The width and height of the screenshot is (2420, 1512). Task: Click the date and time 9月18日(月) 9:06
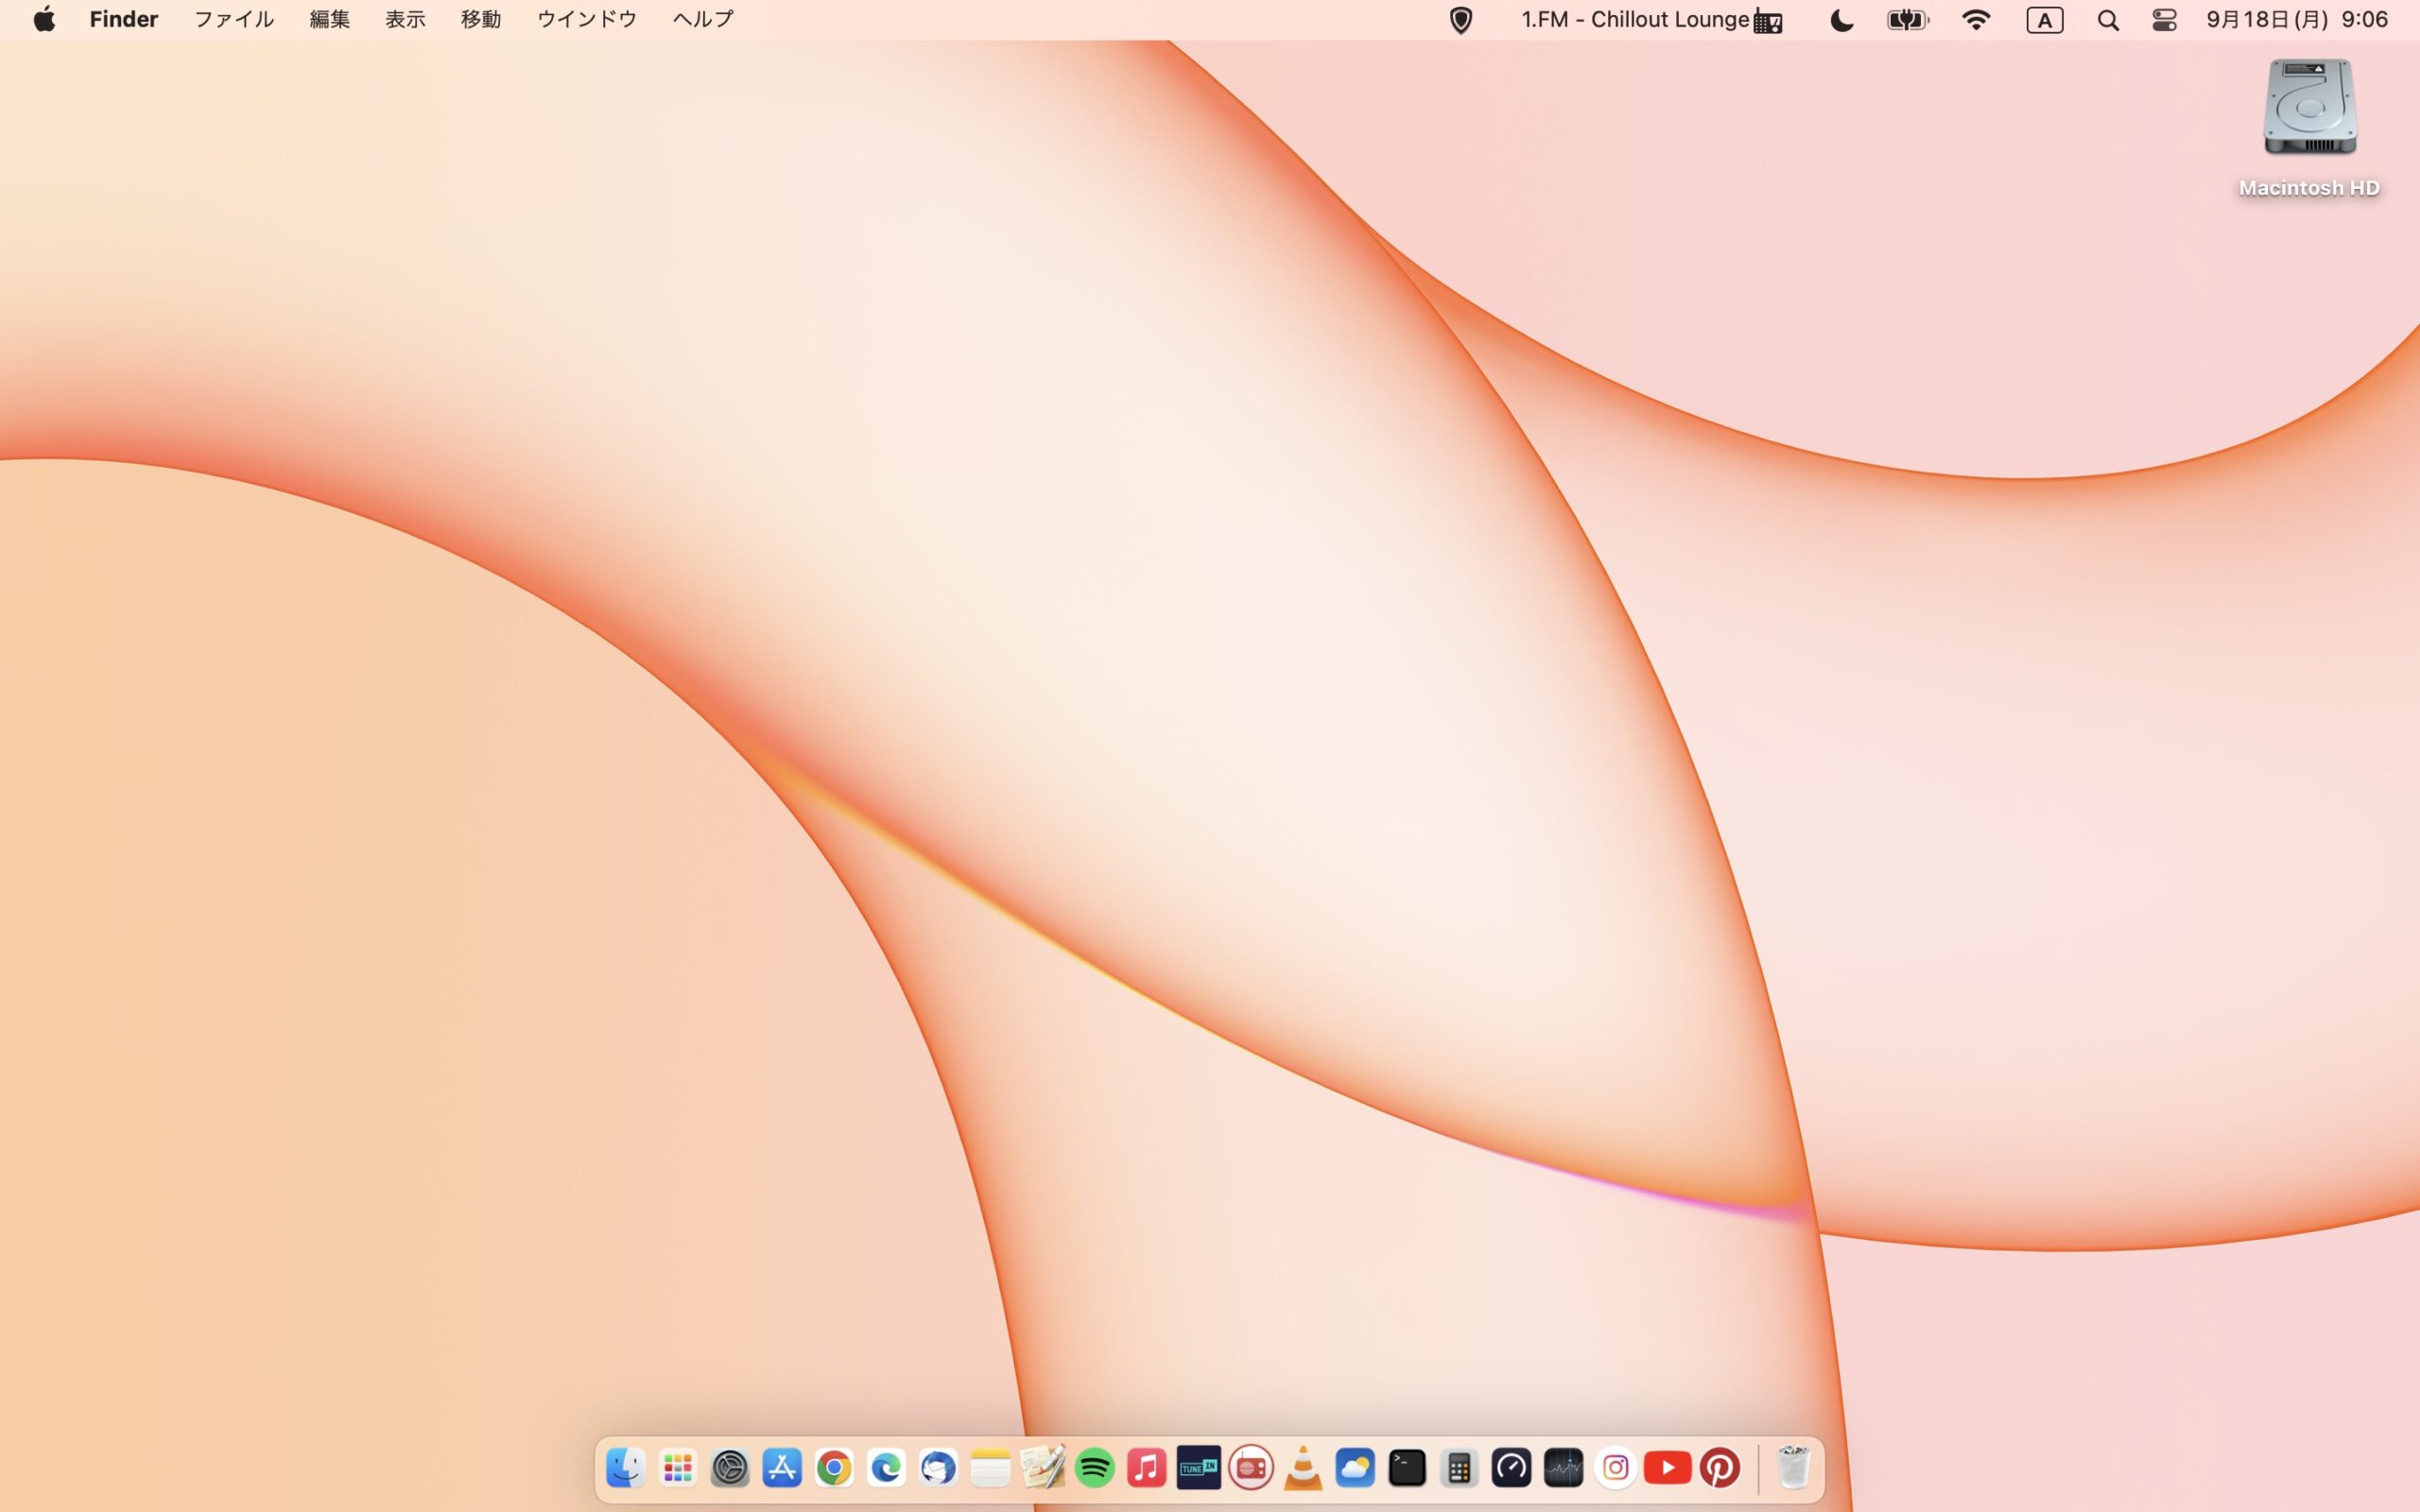[2297, 20]
